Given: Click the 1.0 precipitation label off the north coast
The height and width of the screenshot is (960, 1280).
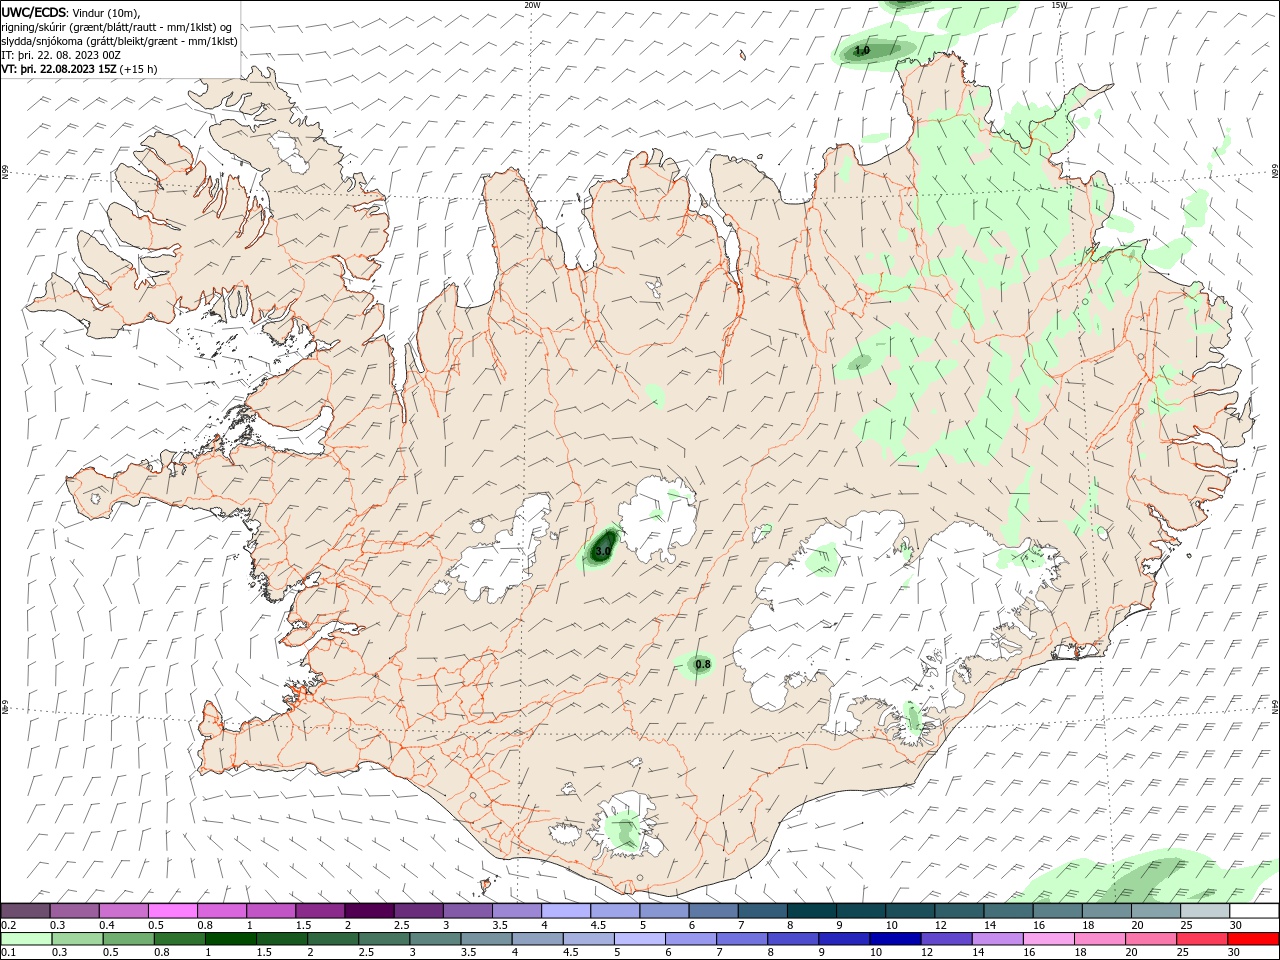Looking at the screenshot, I should point(862,50).
